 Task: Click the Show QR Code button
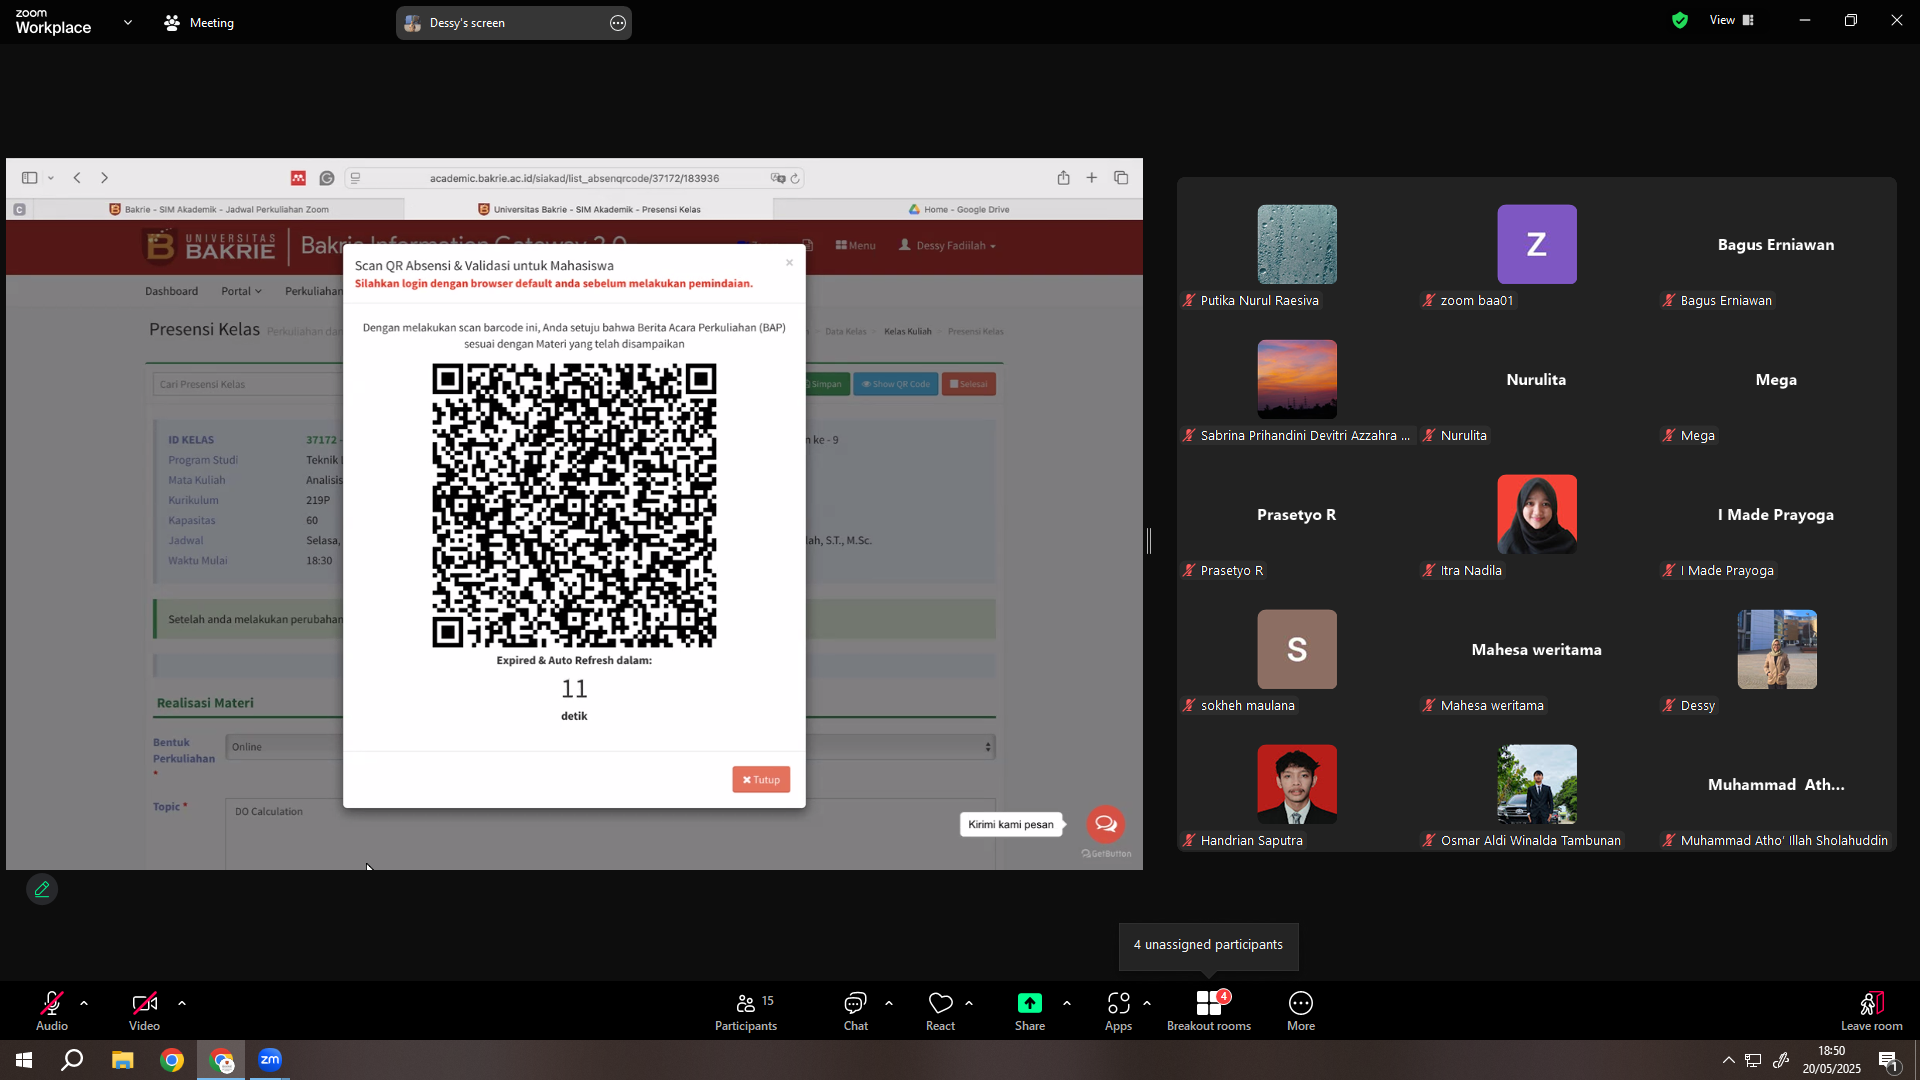click(x=896, y=384)
